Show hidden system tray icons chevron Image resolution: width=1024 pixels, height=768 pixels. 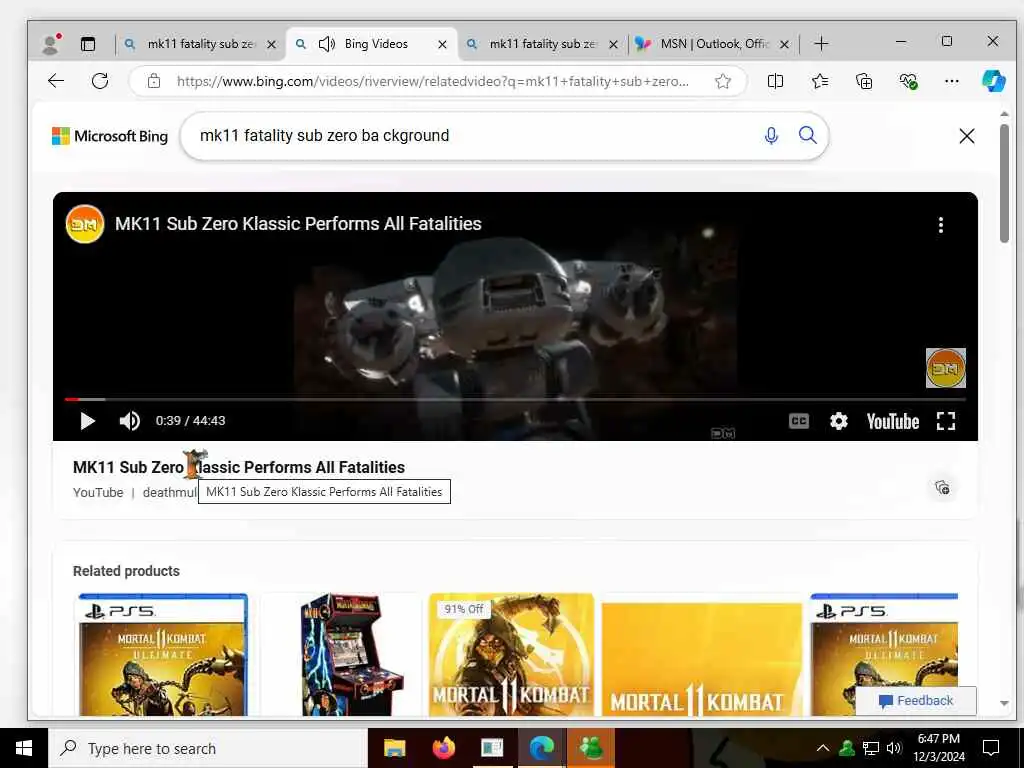[823, 748]
